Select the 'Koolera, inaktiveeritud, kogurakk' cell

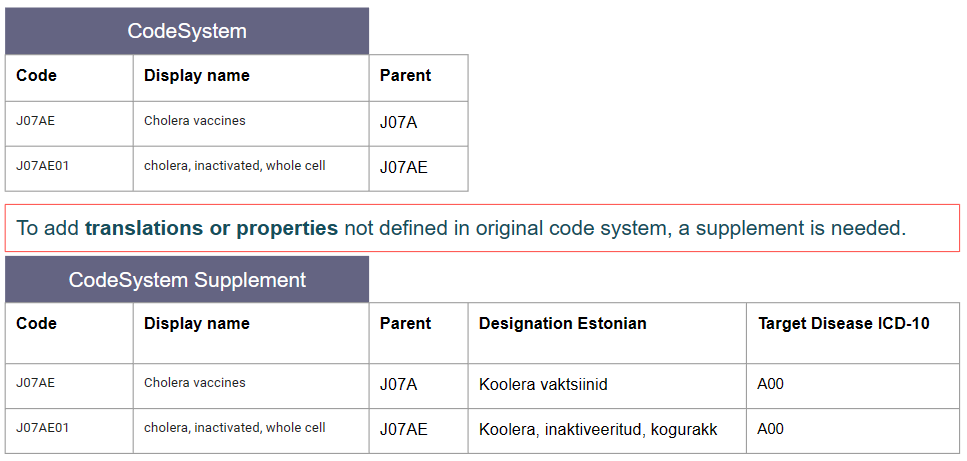click(x=597, y=430)
